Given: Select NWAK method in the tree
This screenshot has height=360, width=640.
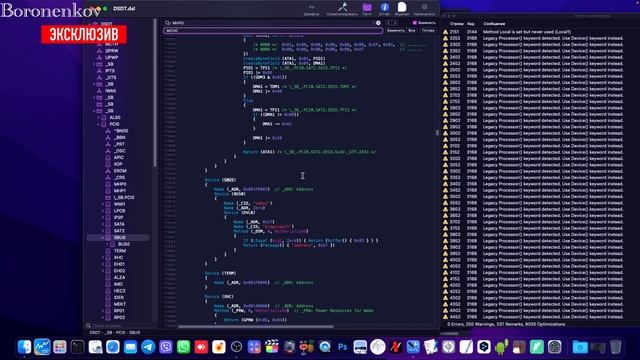Looking at the screenshot, I should tap(111, 91).
